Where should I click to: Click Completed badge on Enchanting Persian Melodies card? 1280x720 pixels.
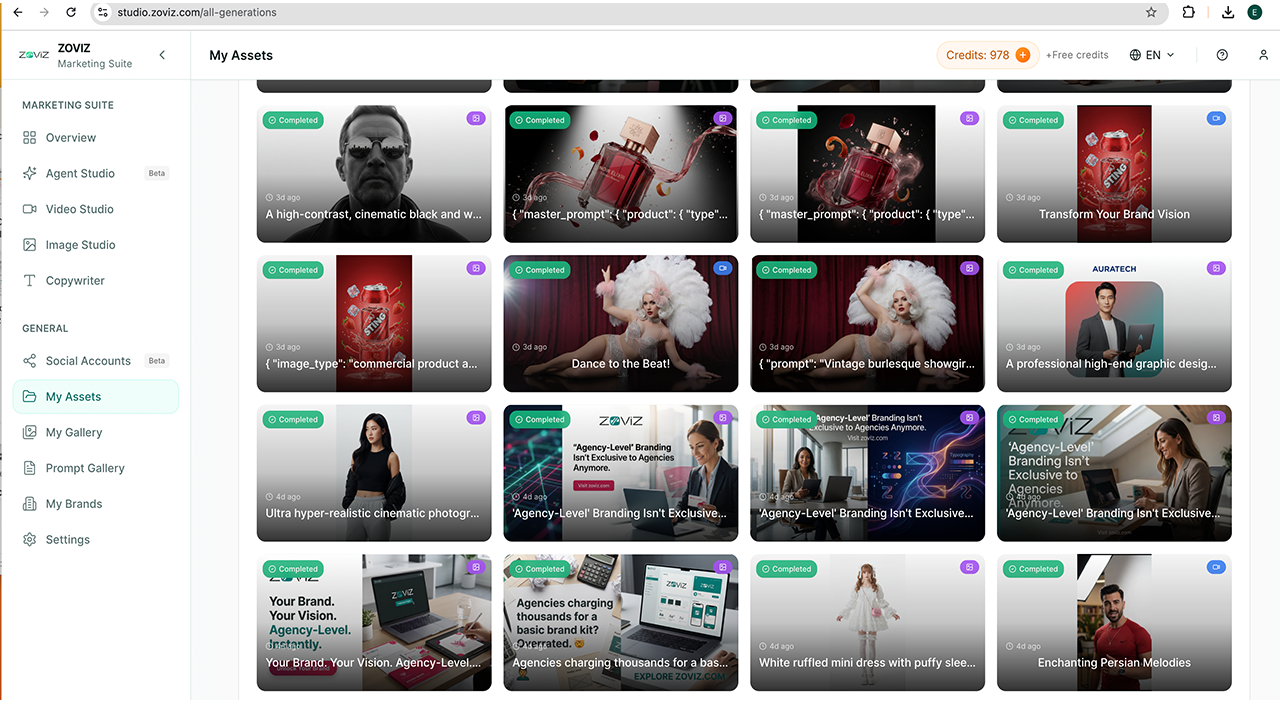(1033, 569)
